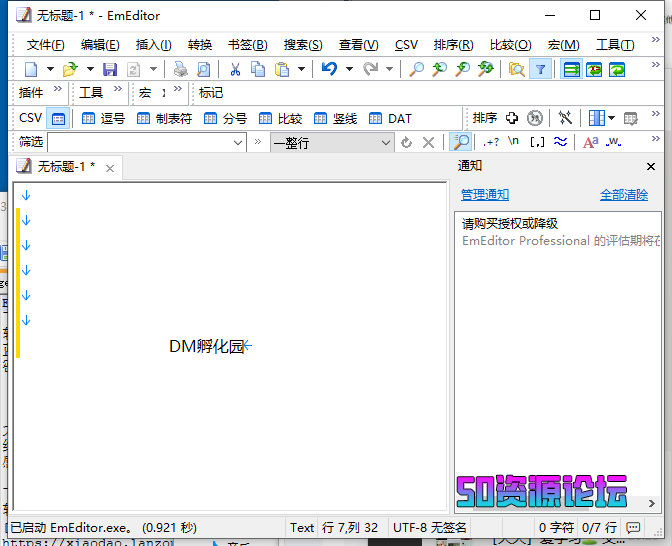Switch to 逗号 comma-separated mode
672x546 pixels.
click(x=103, y=118)
